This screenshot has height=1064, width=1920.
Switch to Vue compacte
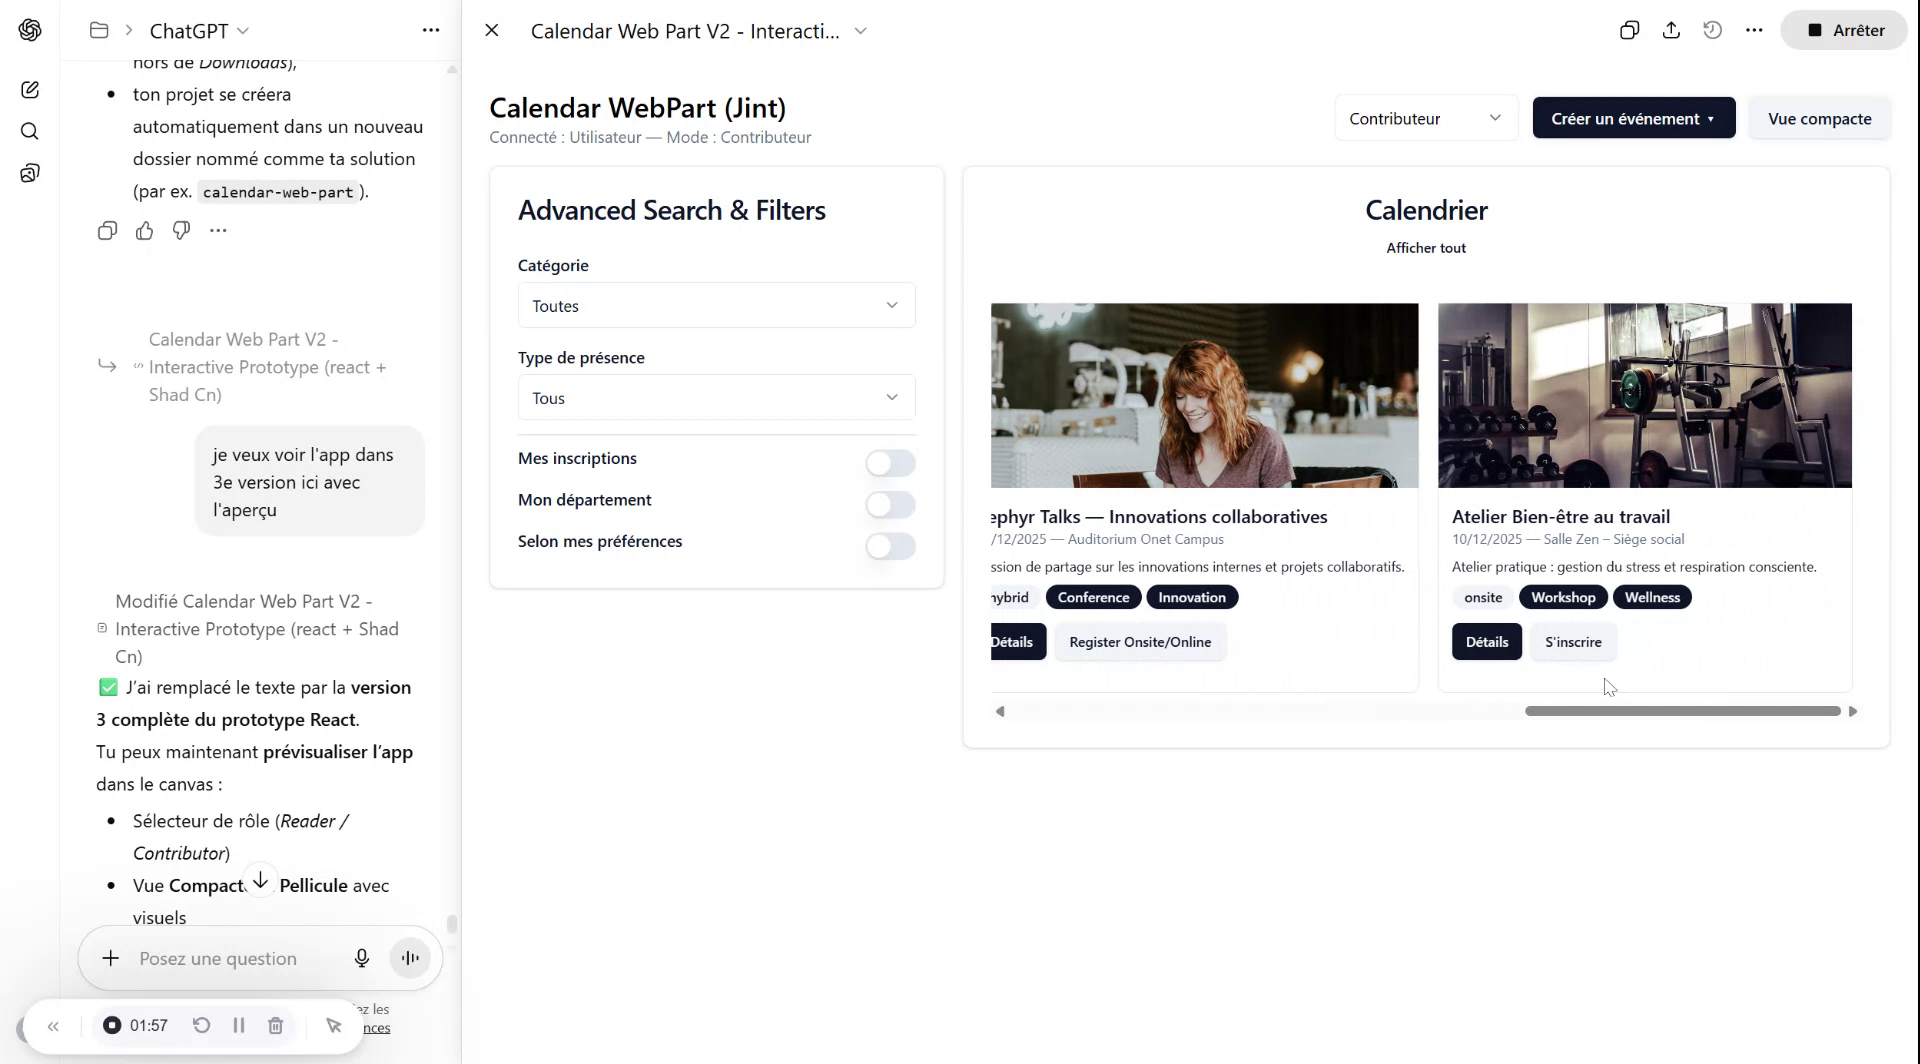coord(1820,117)
